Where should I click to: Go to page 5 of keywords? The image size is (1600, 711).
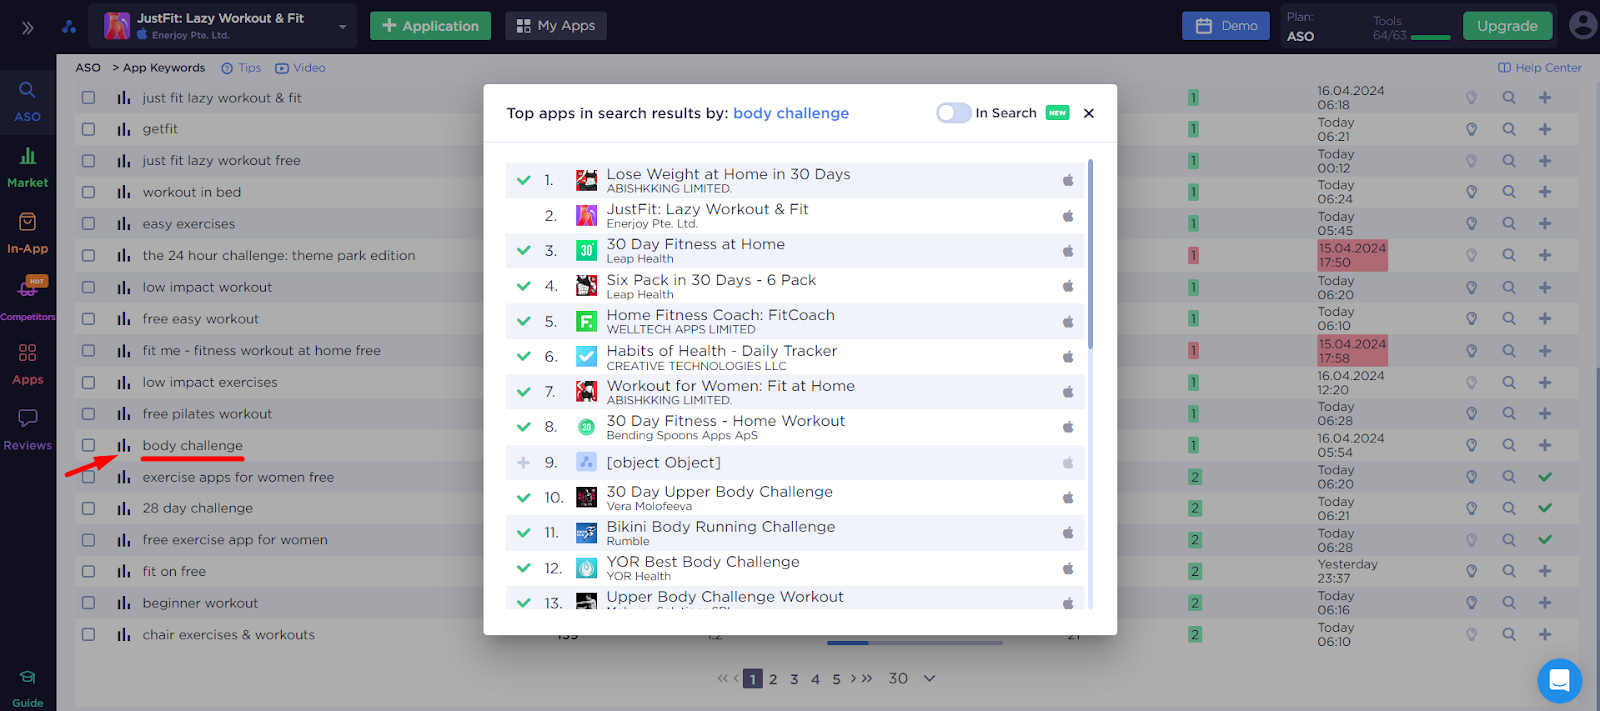(x=837, y=679)
